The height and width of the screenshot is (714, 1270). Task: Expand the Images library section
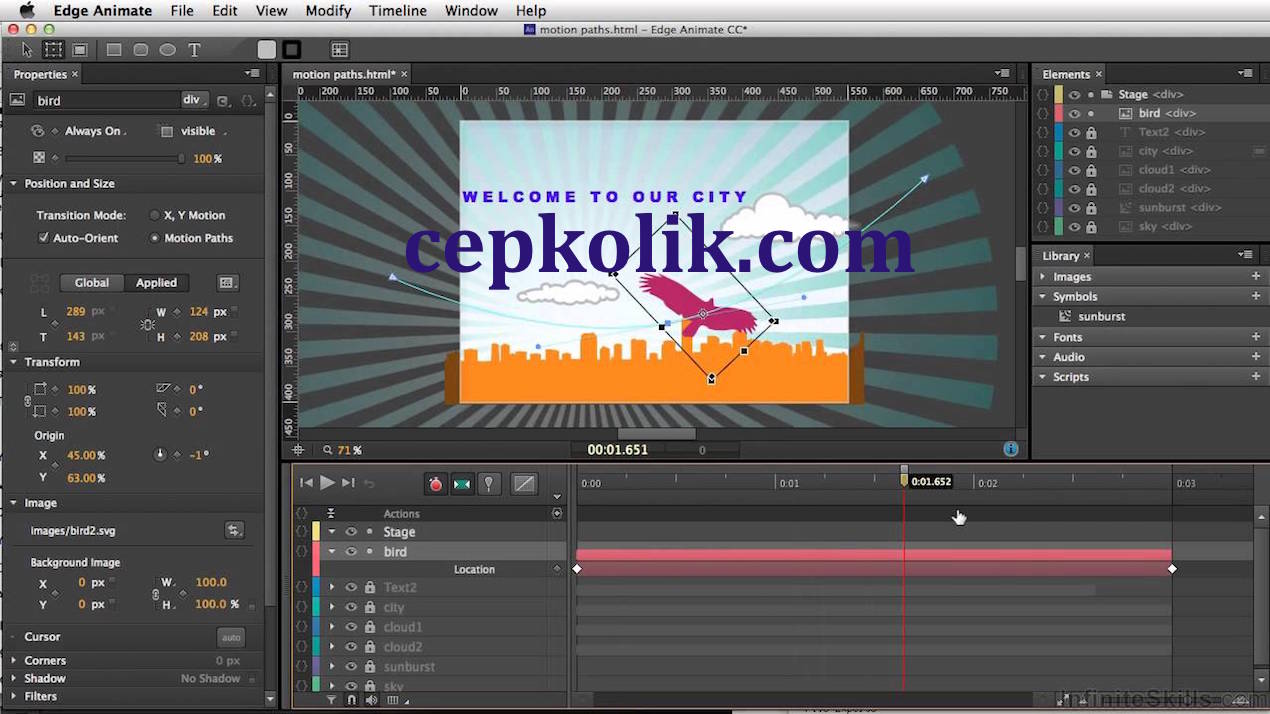(x=1043, y=277)
